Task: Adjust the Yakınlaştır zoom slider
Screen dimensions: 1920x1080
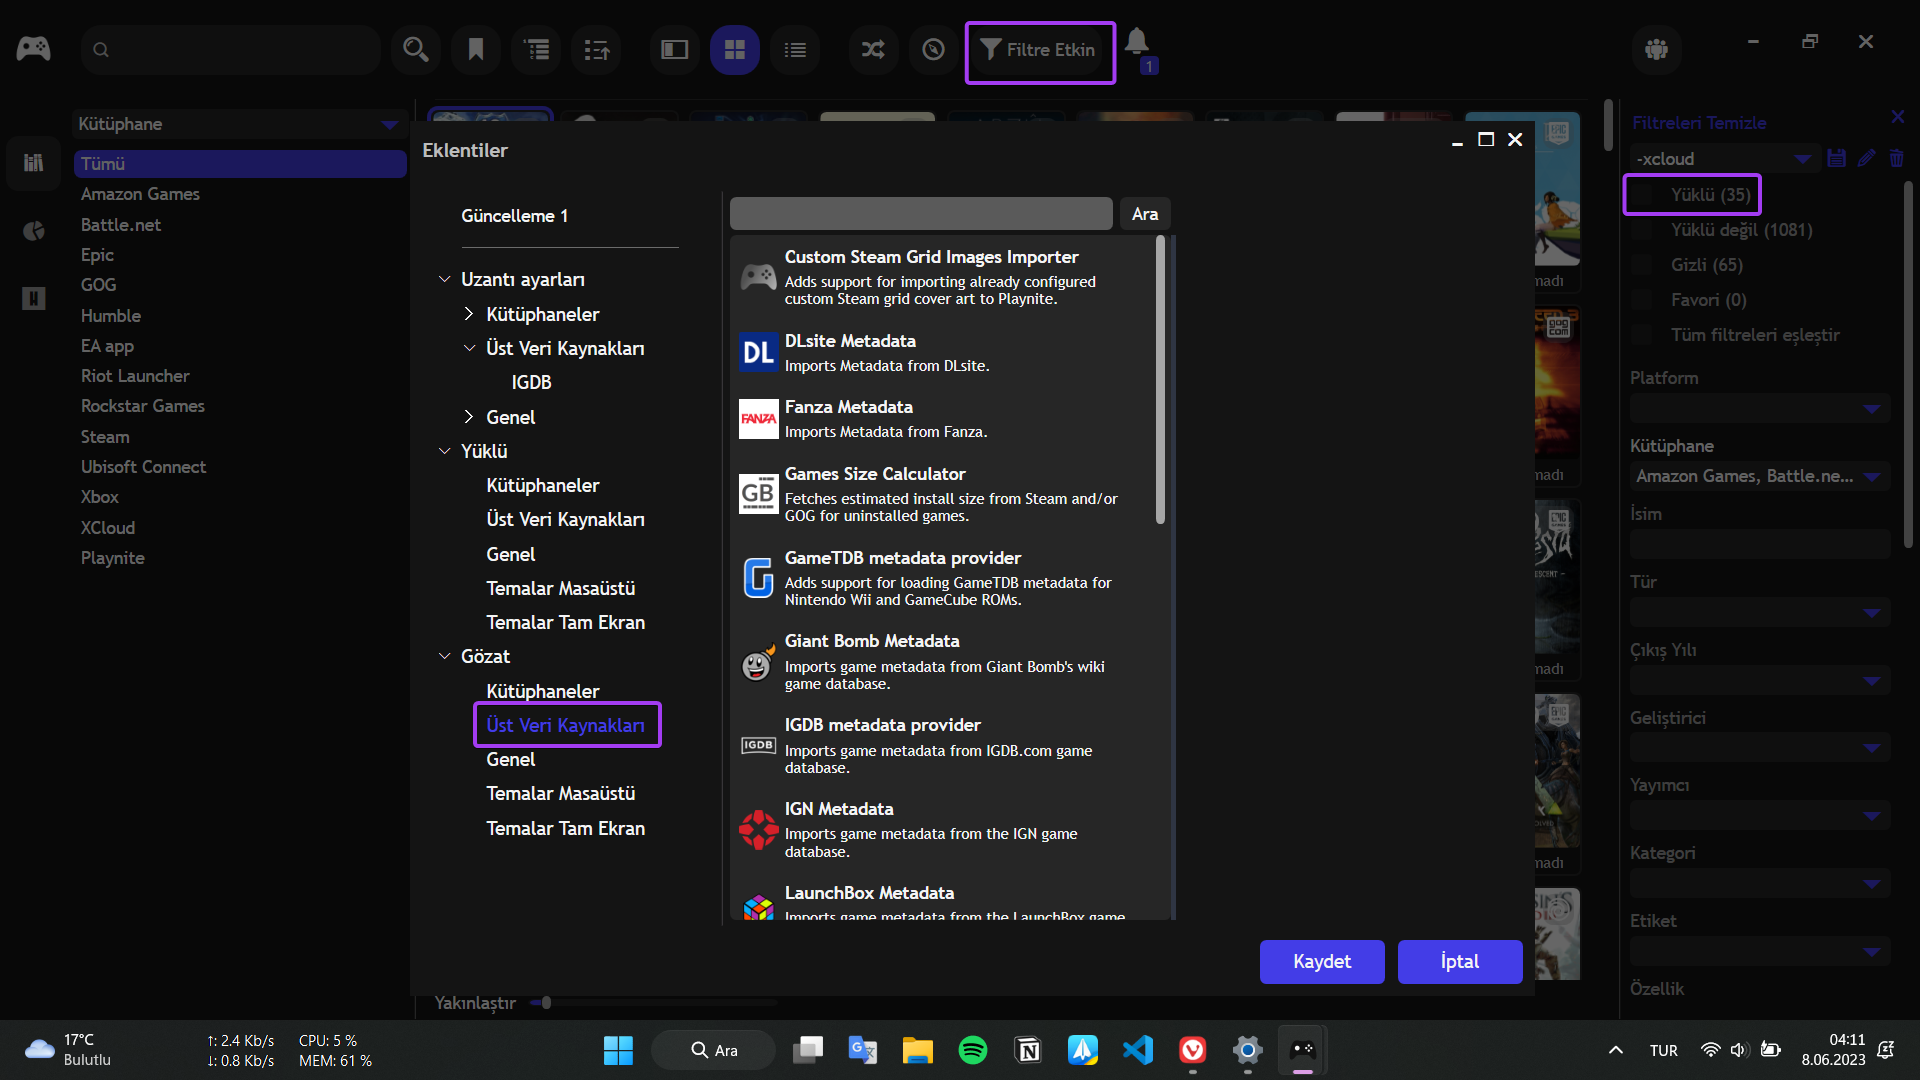Action: tap(546, 1002)
